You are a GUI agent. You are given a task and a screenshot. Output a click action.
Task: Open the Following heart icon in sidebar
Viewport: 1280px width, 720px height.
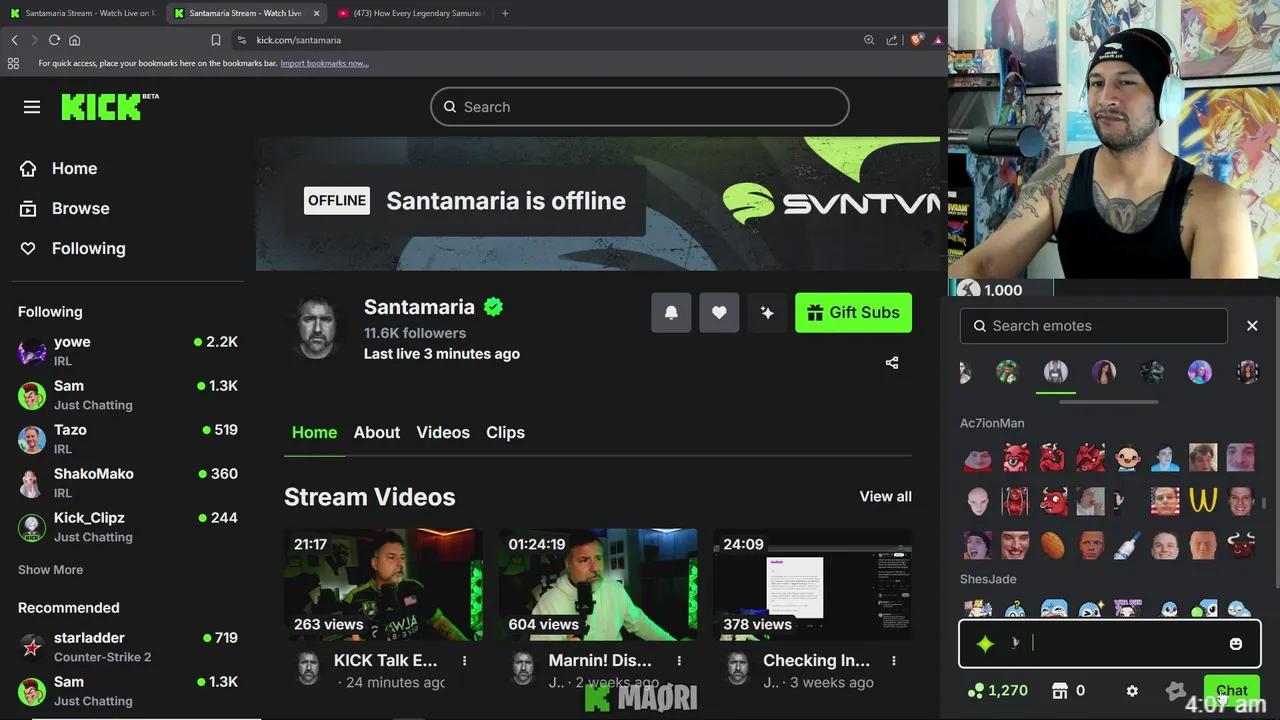click(x=28, y=248)
